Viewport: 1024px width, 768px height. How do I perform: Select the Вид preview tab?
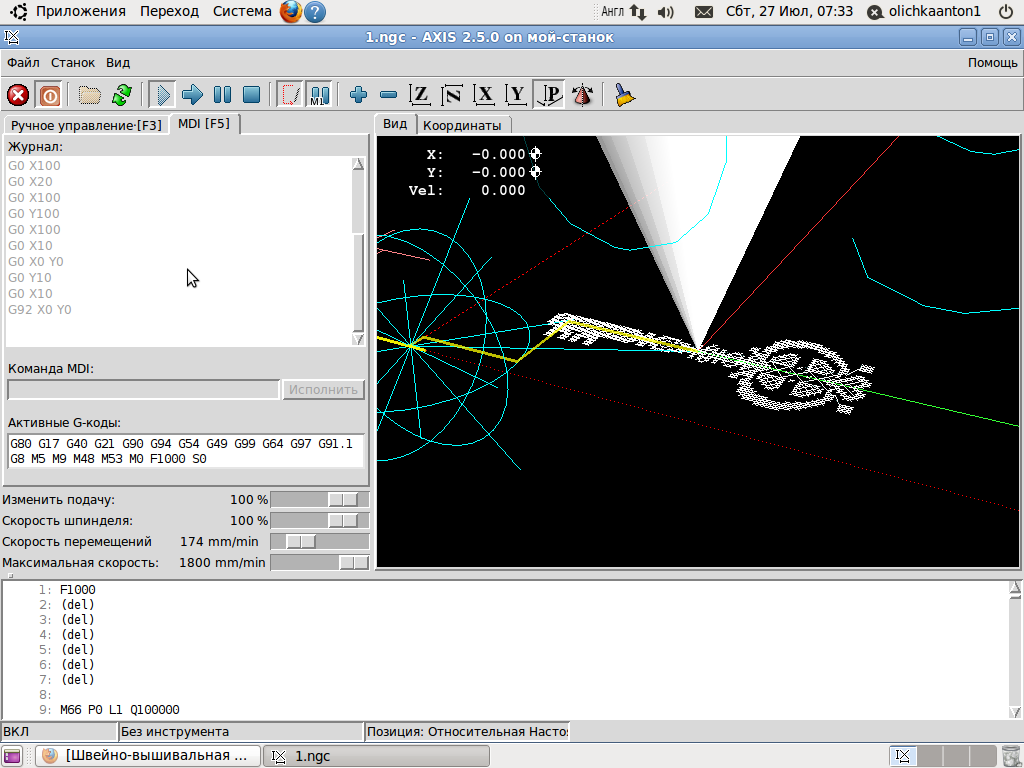(395, 123)
